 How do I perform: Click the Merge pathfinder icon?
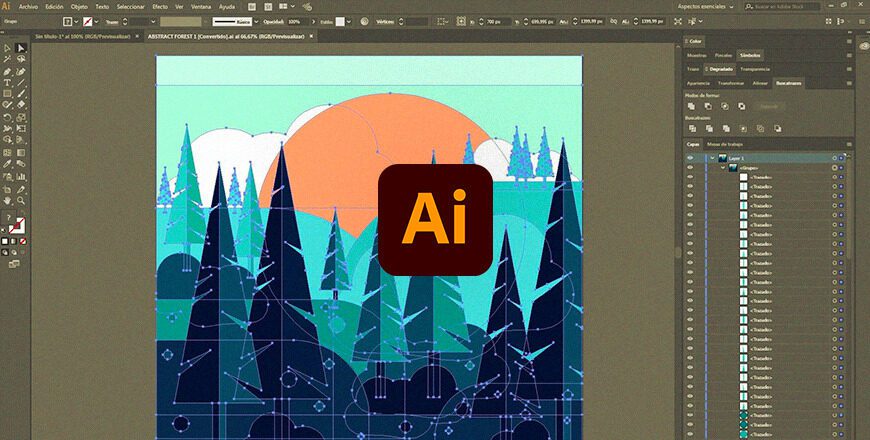point(726,128)
